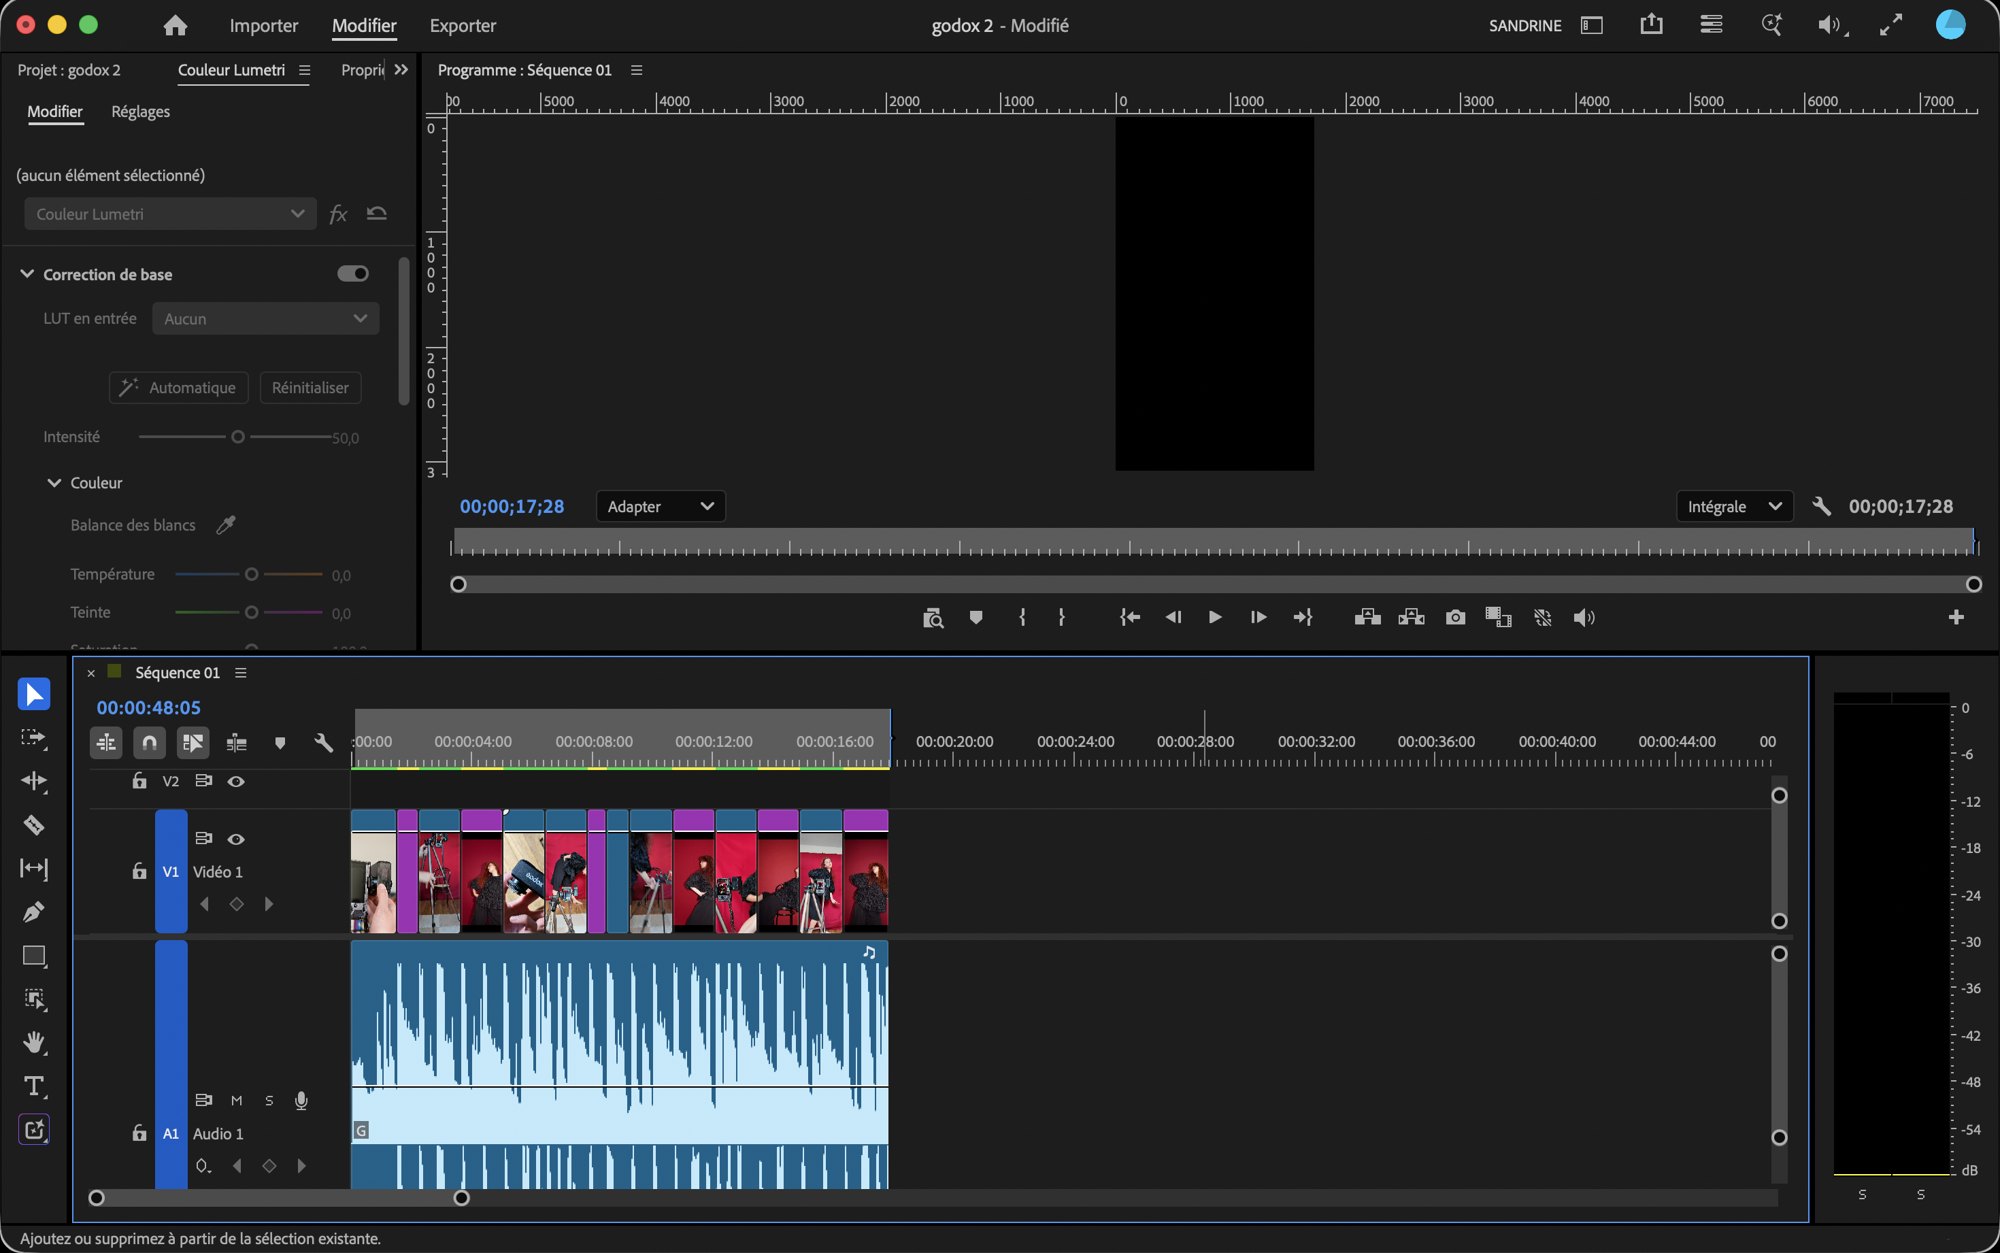Toggle snapping magnet in timeline
The width and height of the screenshot is (2000, 1253).
coord(149,743)
